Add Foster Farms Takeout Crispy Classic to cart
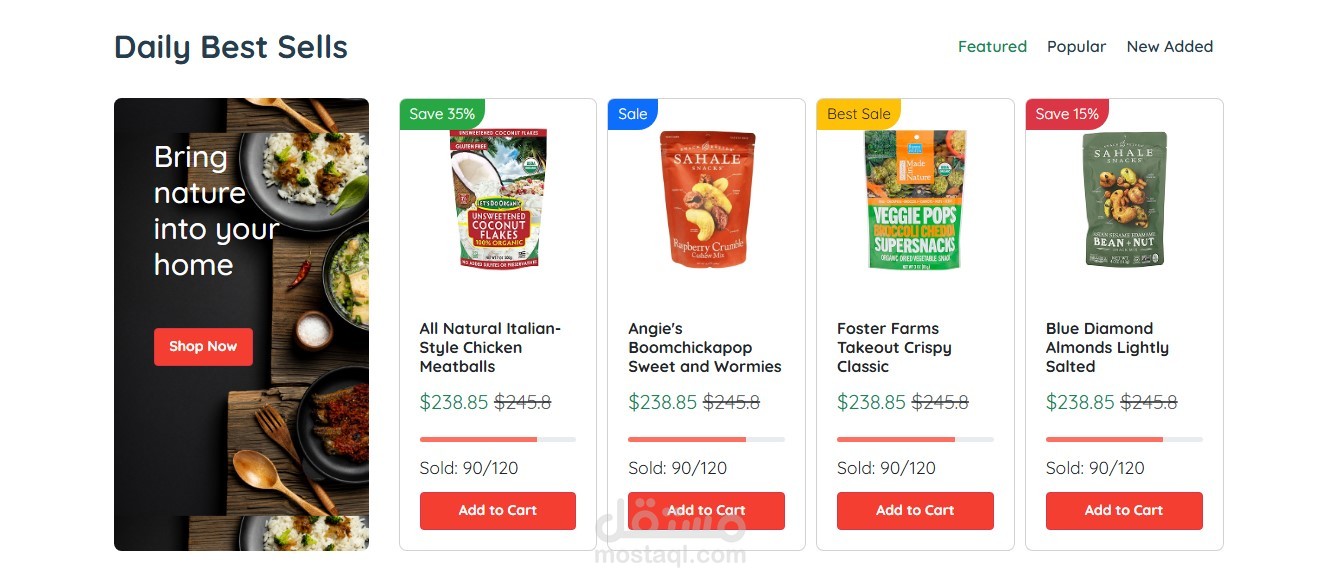This screenshot has height=580, width=1341. click(915, 510)
